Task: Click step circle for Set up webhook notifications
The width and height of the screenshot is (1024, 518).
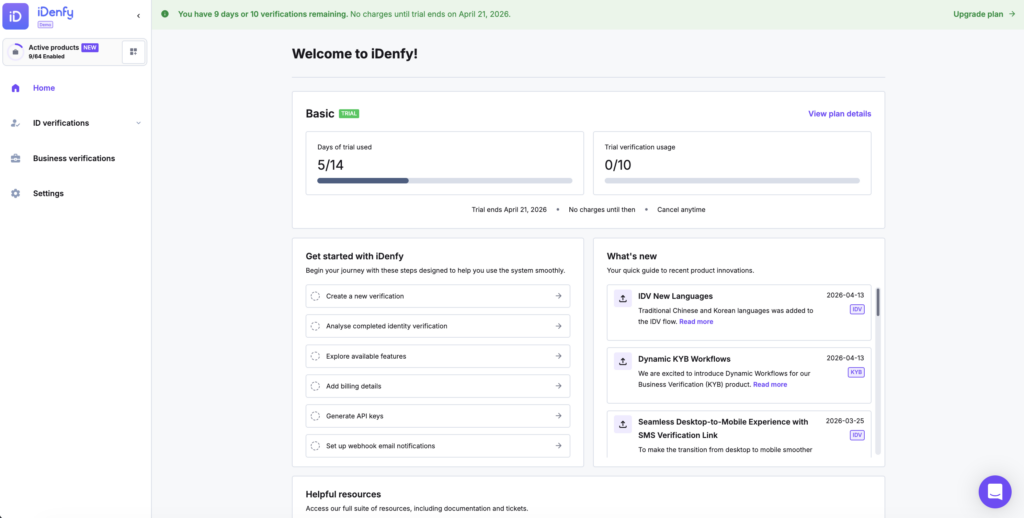Action: [x=315, y=445]
